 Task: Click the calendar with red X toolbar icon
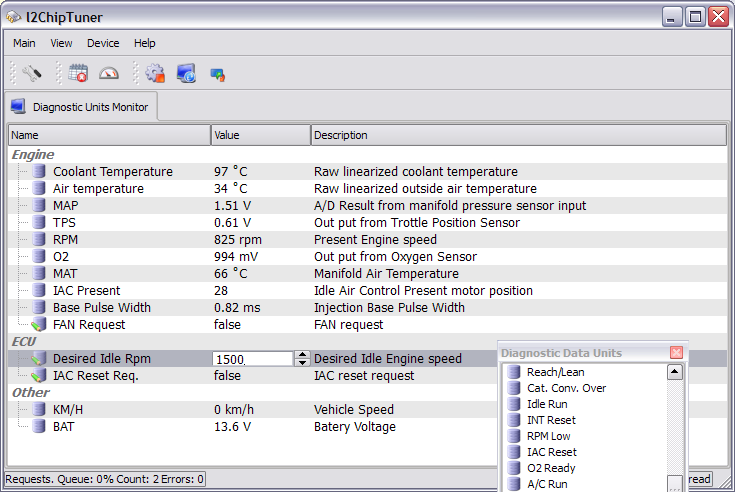coord(78,73)
